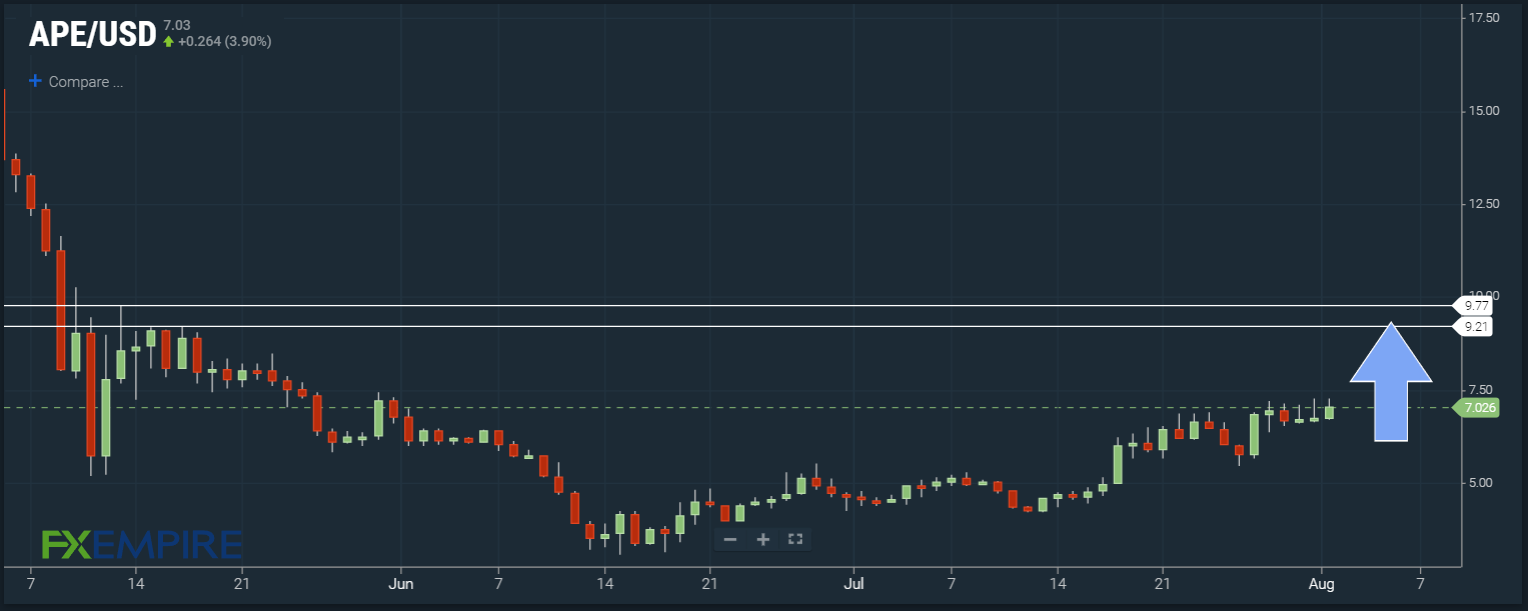The height and width of the screenshot is (611, 1528).
Task: Click the 9.21 price level label
Action: pyautogui.click(x=1475, y=327)
